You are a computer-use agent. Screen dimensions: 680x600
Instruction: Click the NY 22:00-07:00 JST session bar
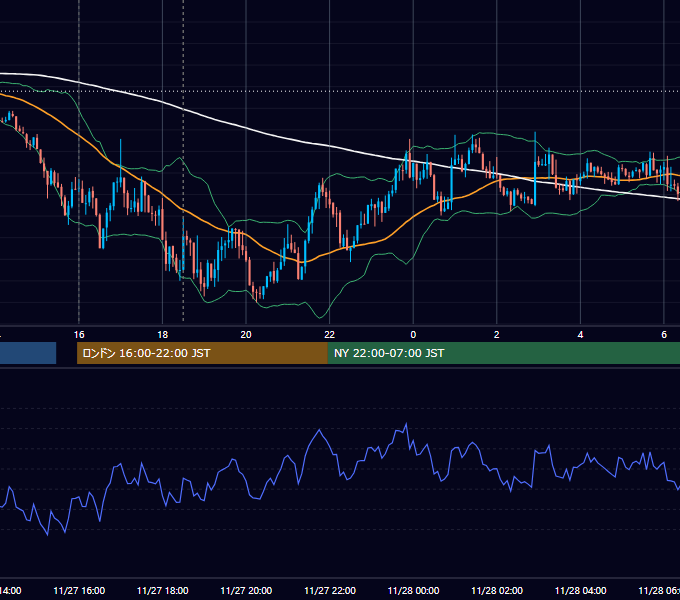click(x=503, y=353)
